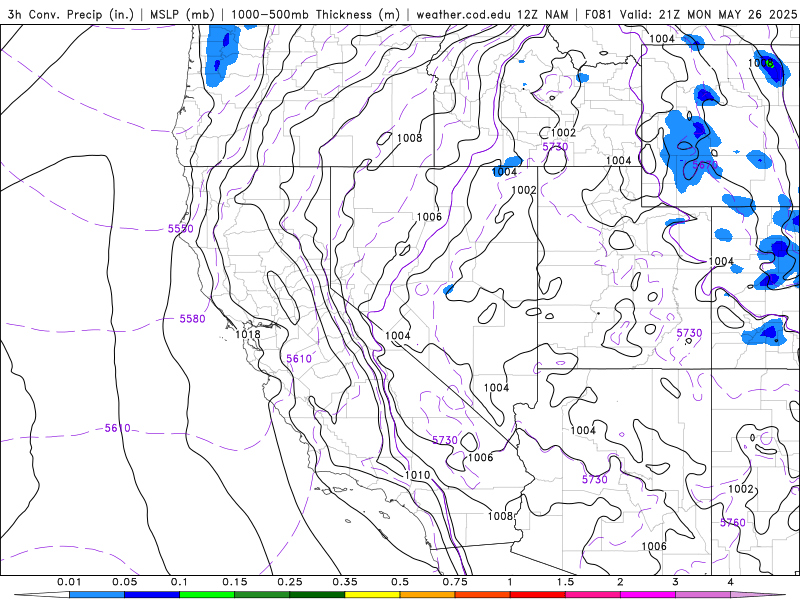Select the red 1–1.5 legend swatch
800x600 pixels.
pos(538,595)
